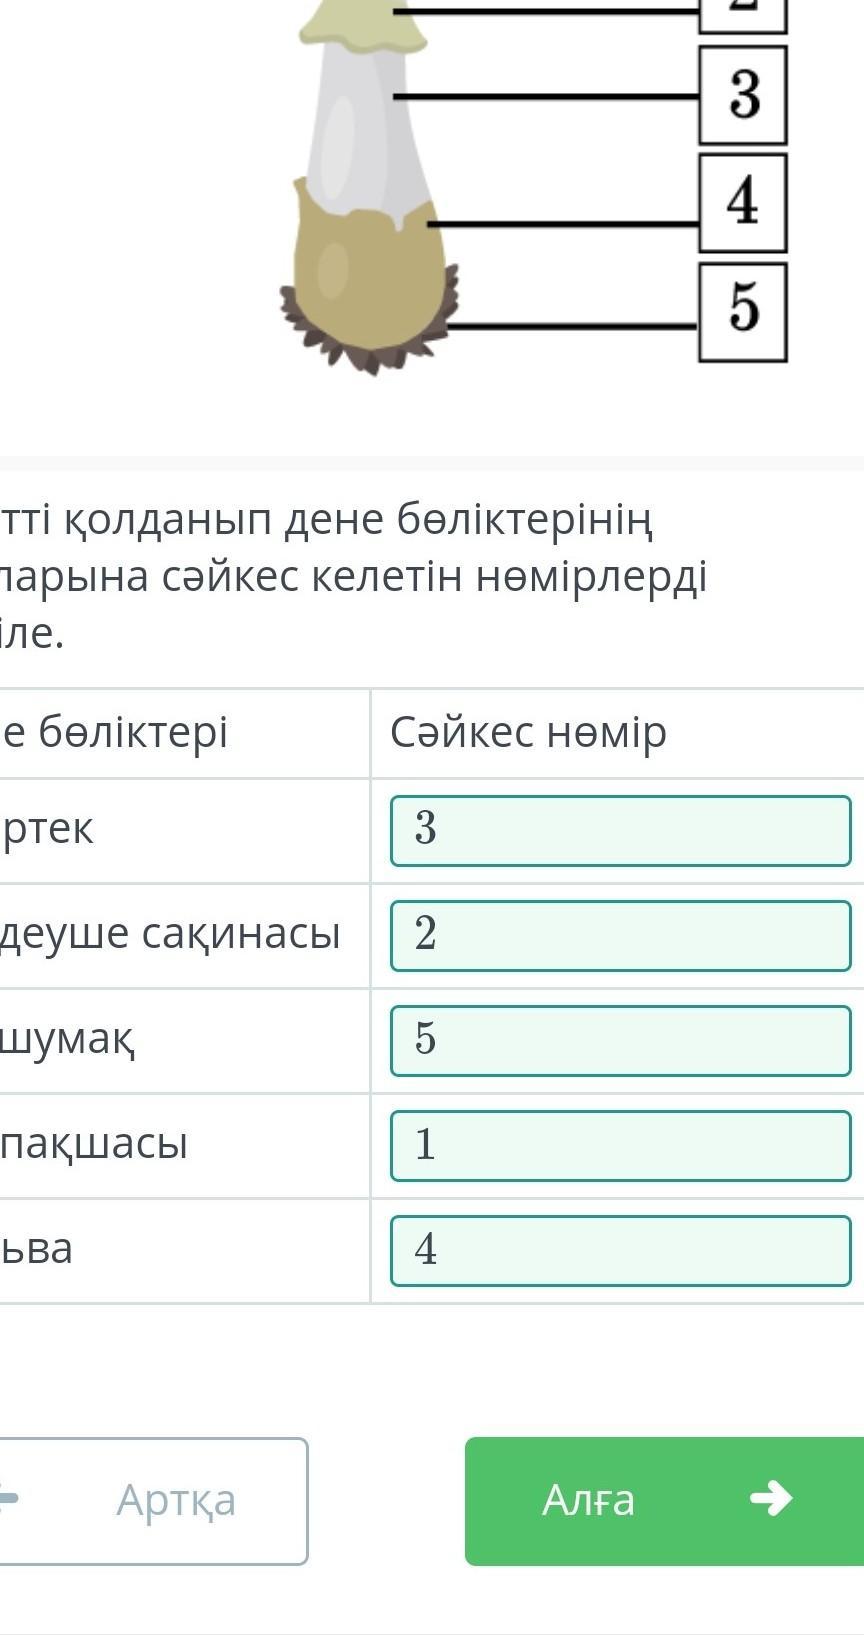Focus the answer field containing 1

(x=620, y=1145)
